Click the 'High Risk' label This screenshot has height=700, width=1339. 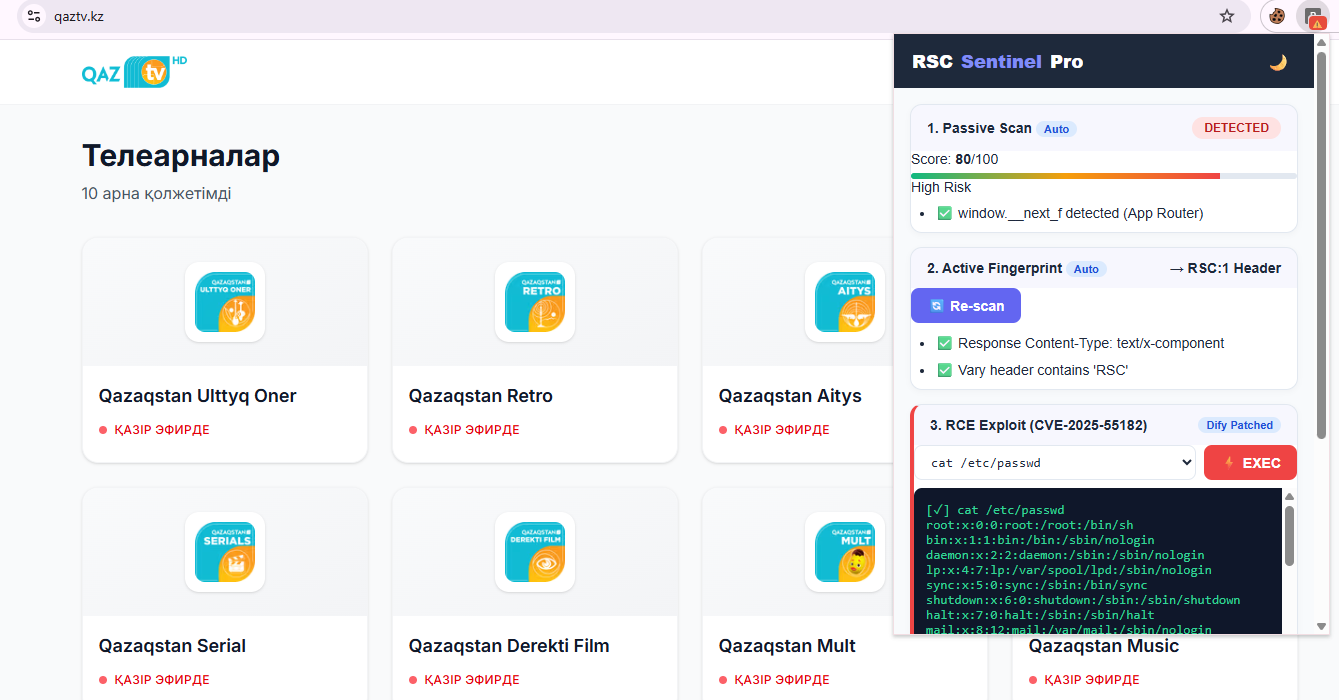coord(941,187)
